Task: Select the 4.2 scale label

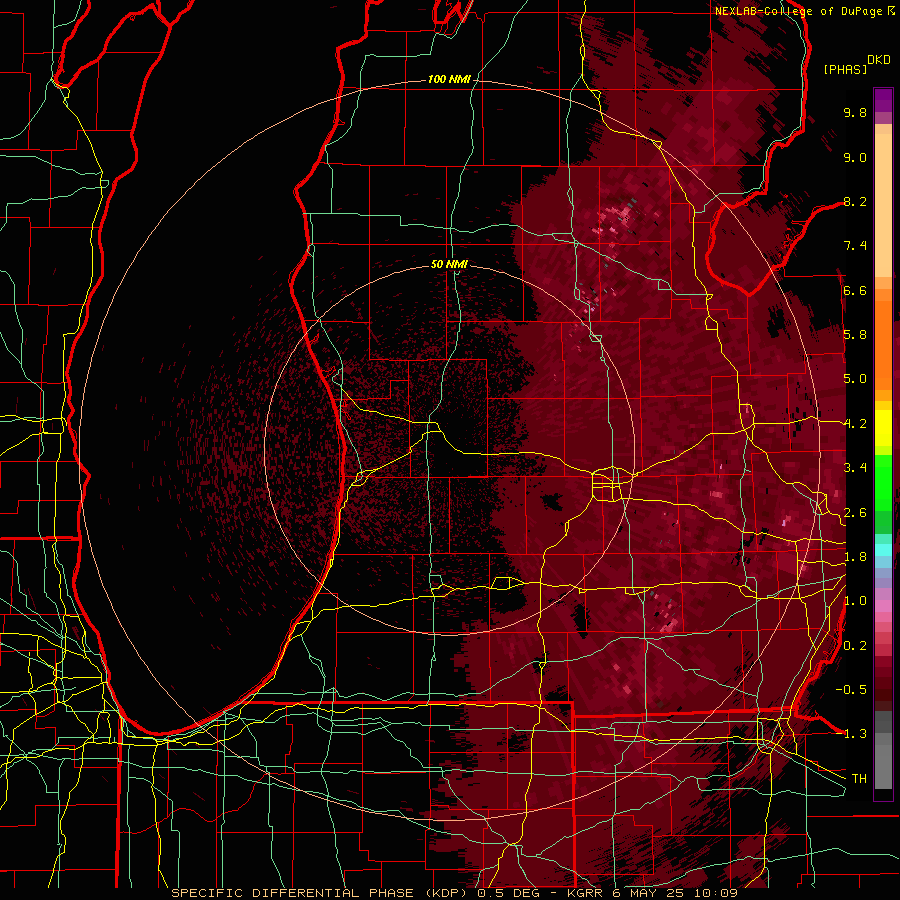Action: click(x=855, y=424)
